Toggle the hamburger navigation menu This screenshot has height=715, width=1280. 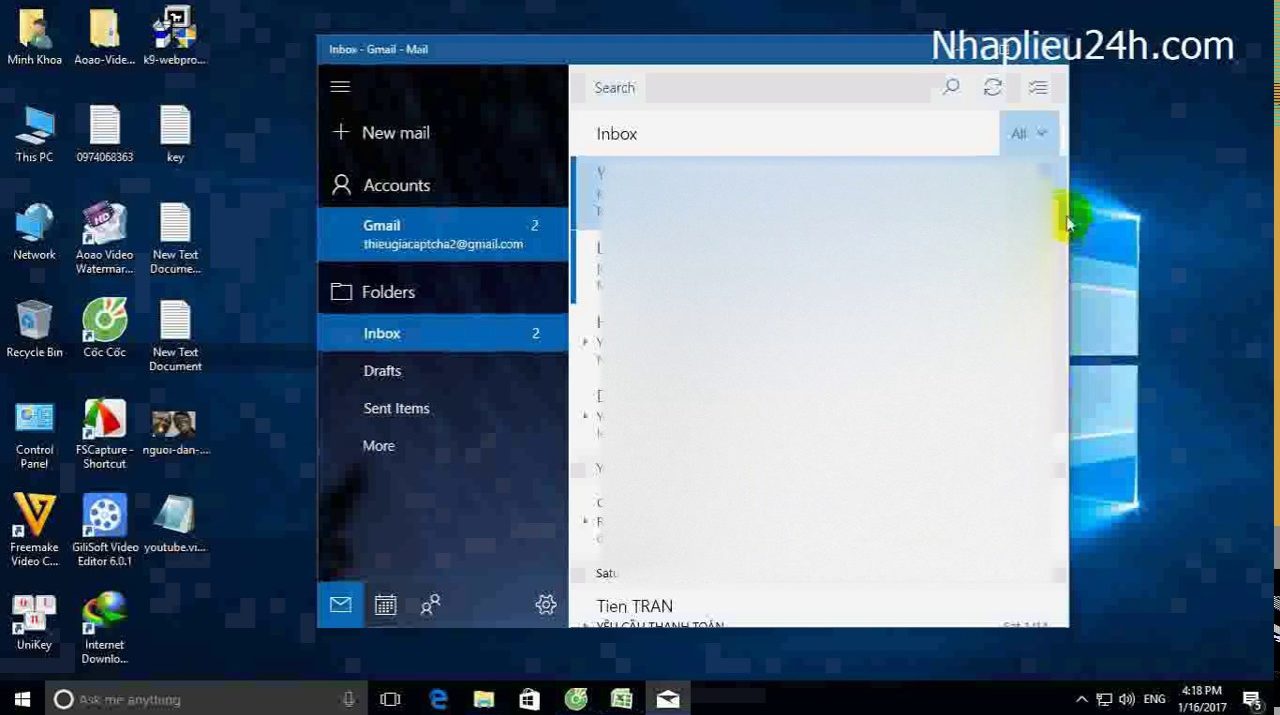[x=340, y=87]
